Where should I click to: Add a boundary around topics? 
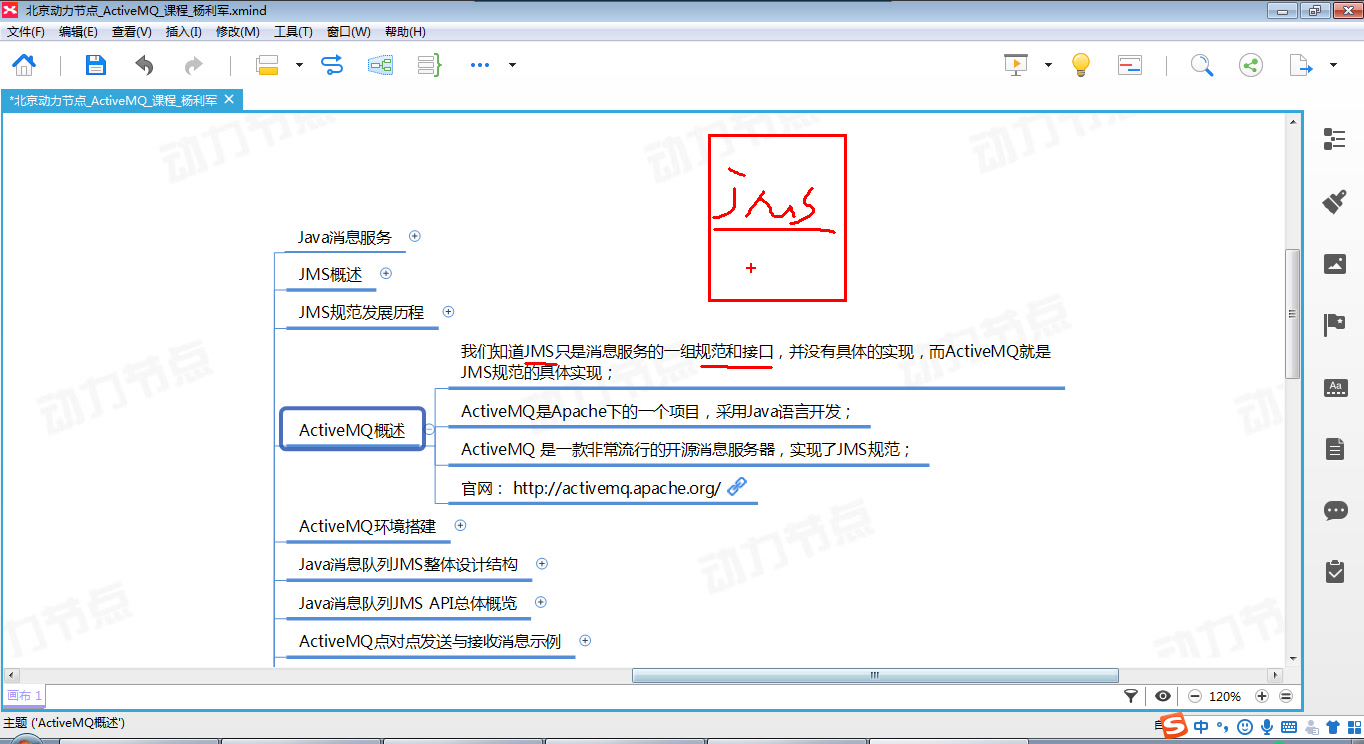click(380, 65)
